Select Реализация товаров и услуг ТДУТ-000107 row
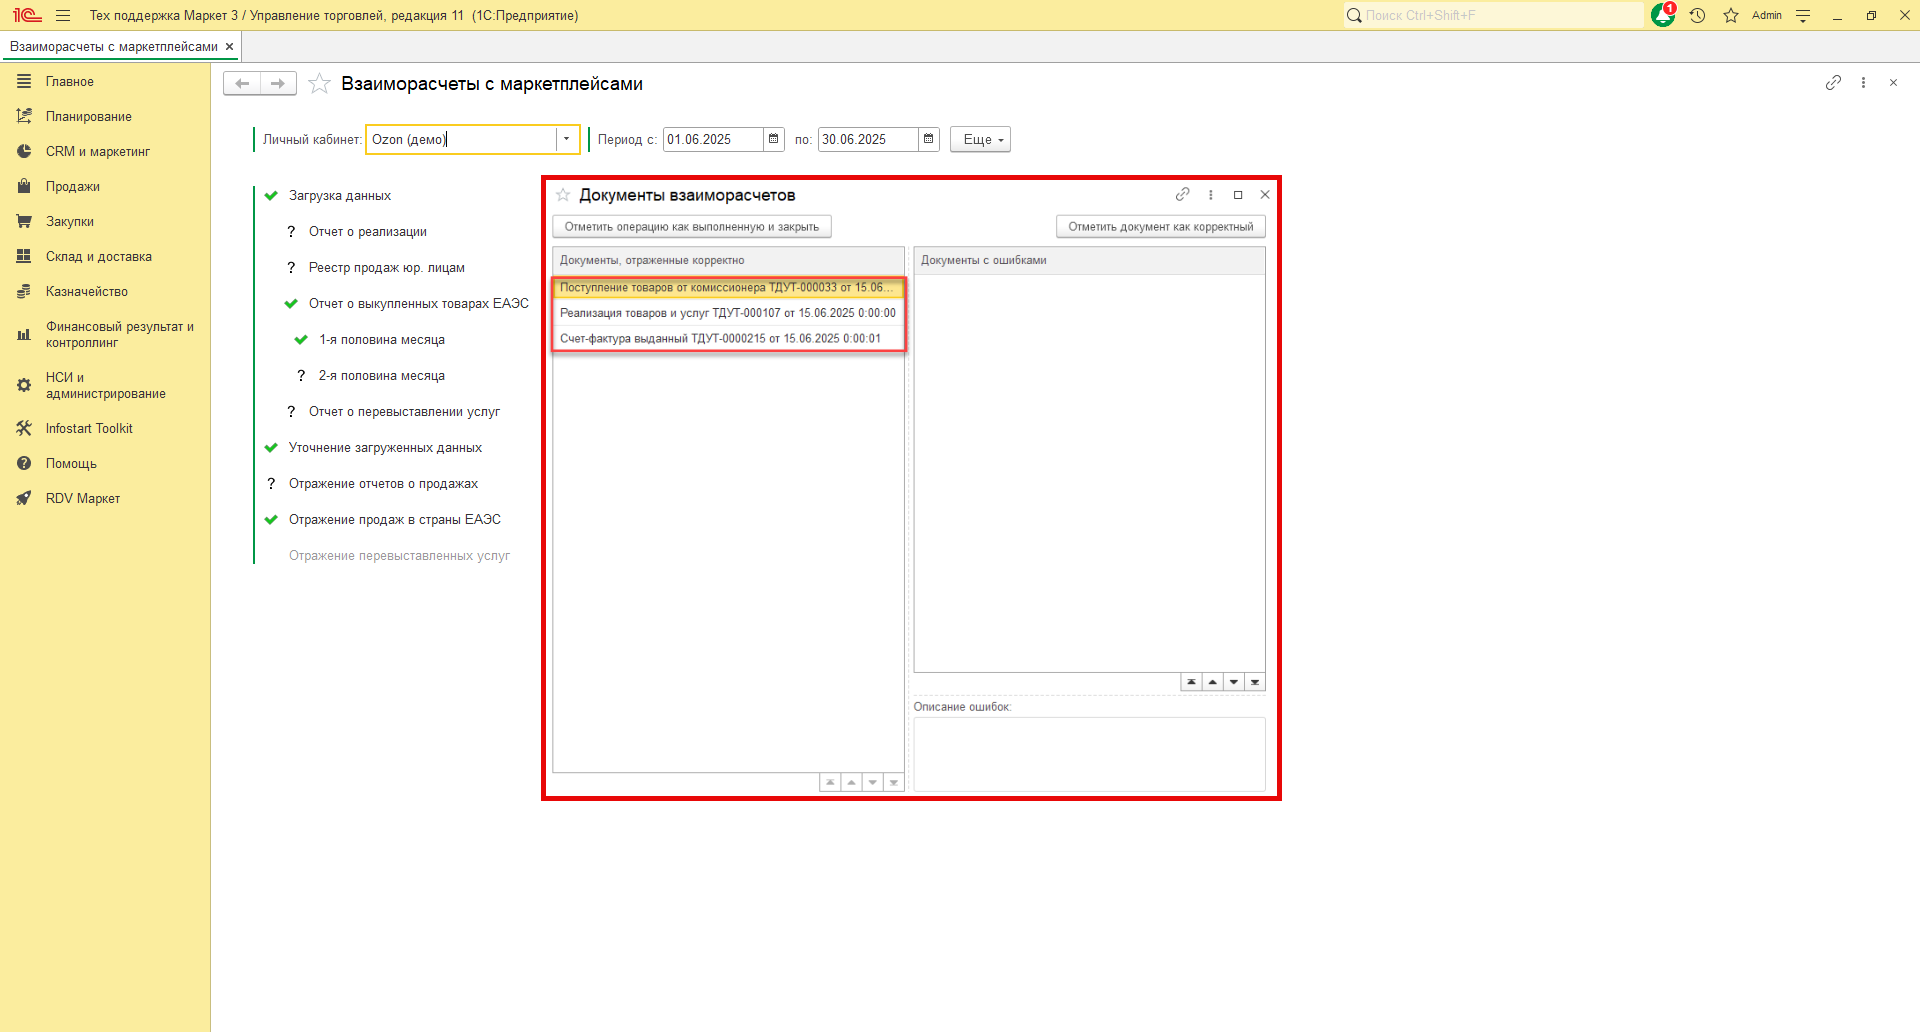Image resolution: width=1920 pixels, height=1032 pixels. click(x=727, y=313)
